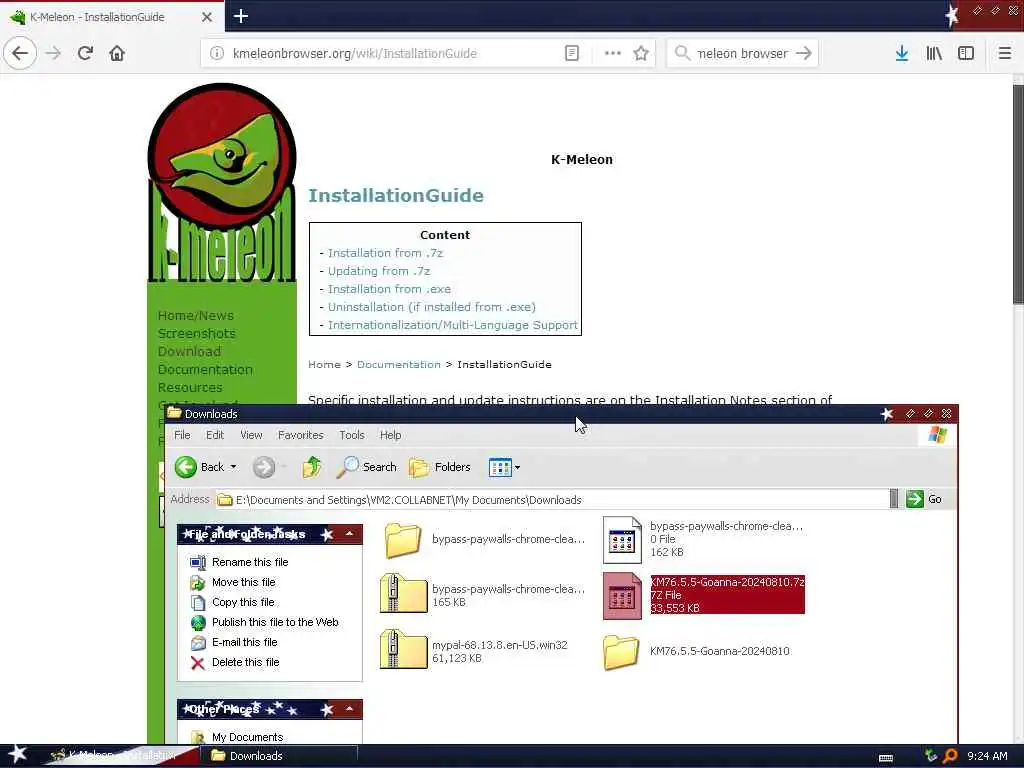Open the Favorites menu in Downloads window
Image resolution: width=1024 pixels, height=768 pixels.
[x=300, y=435]
